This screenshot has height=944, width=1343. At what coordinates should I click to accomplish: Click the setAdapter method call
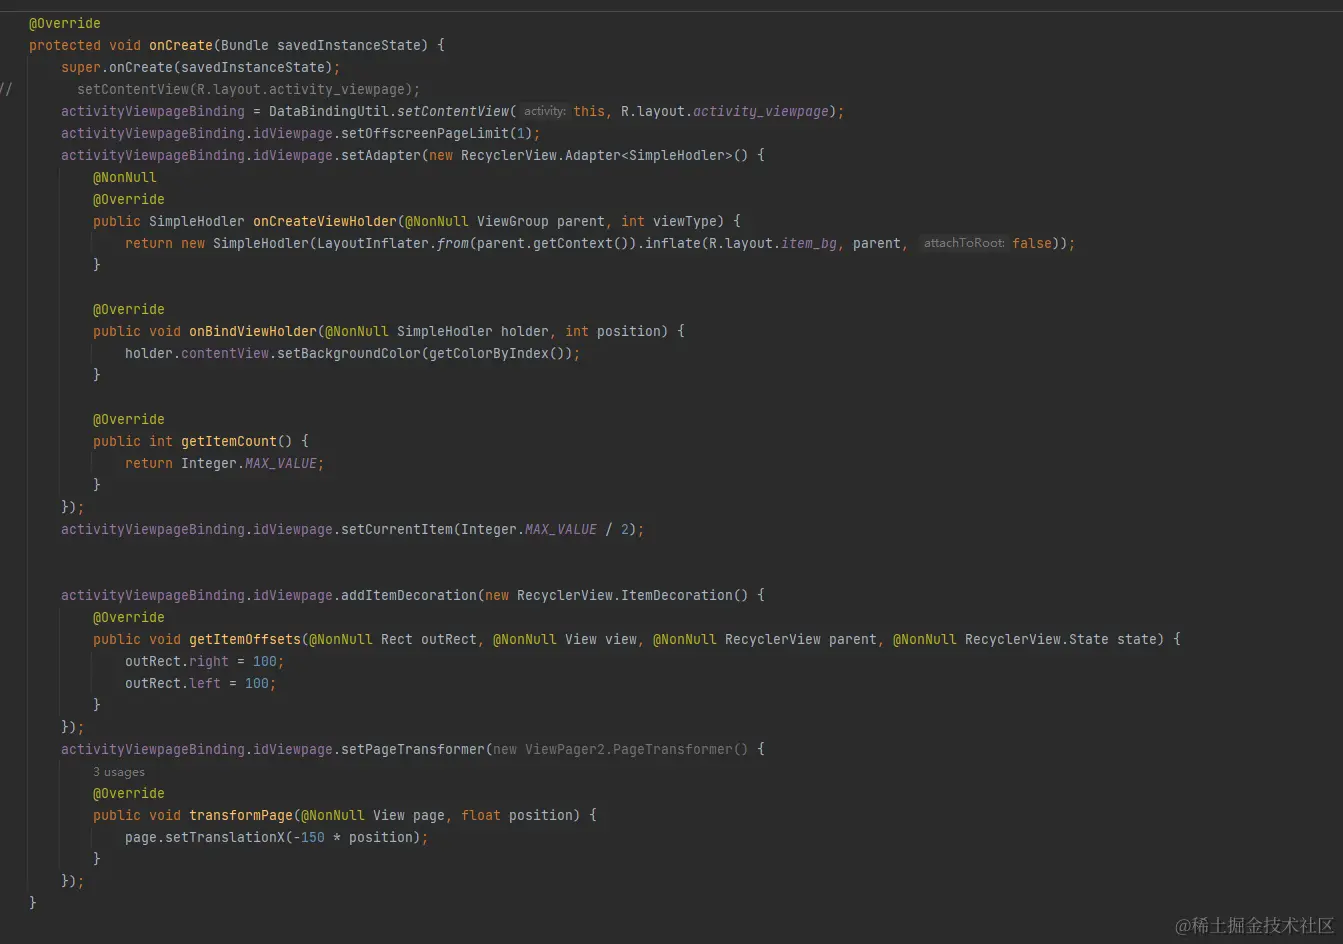coord(381,155)
